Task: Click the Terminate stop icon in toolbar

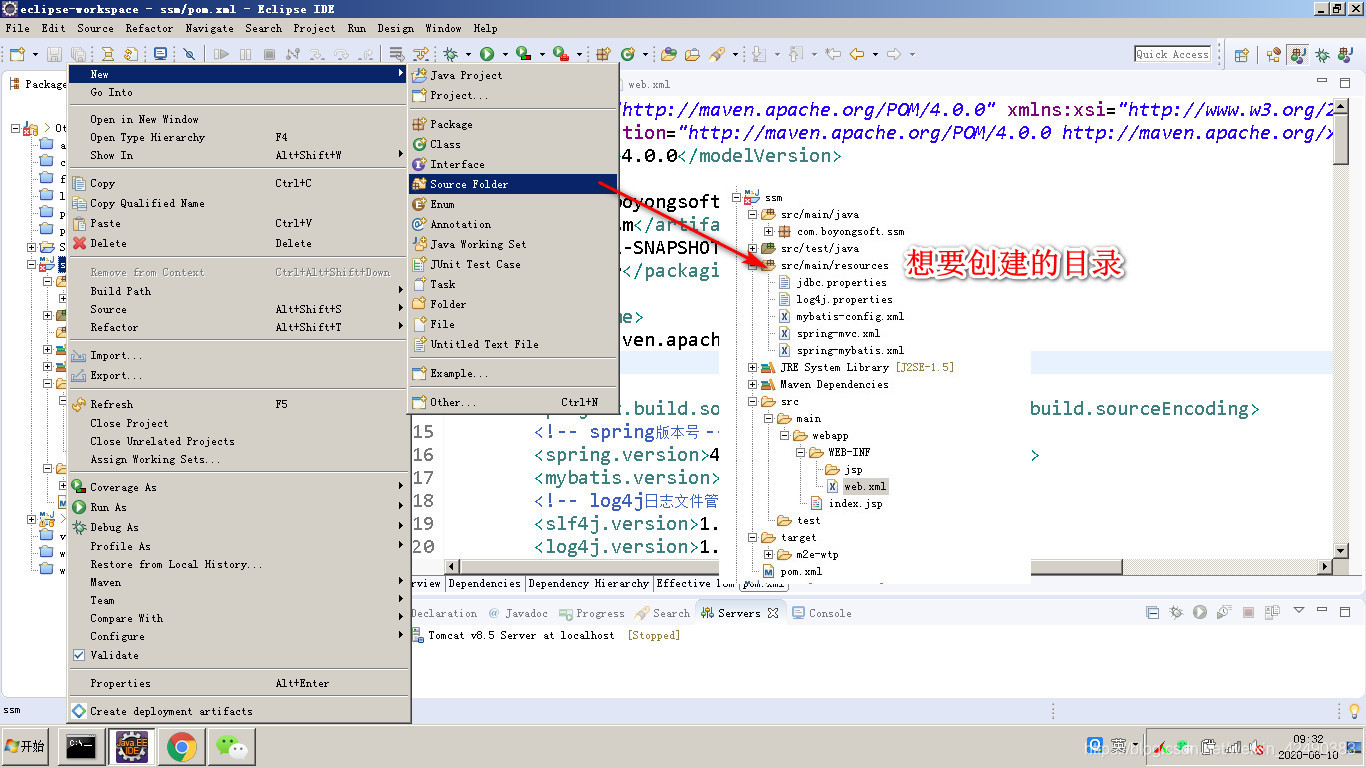Action: [x=269, y=54]
